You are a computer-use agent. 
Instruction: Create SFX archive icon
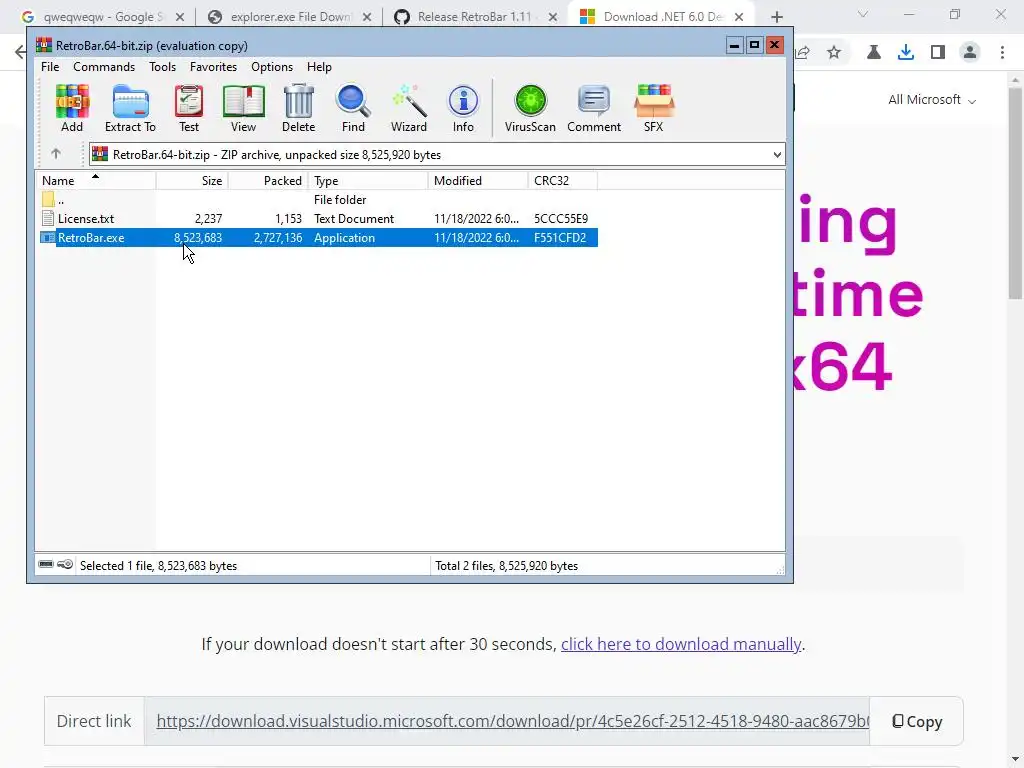tap(654, 108)
